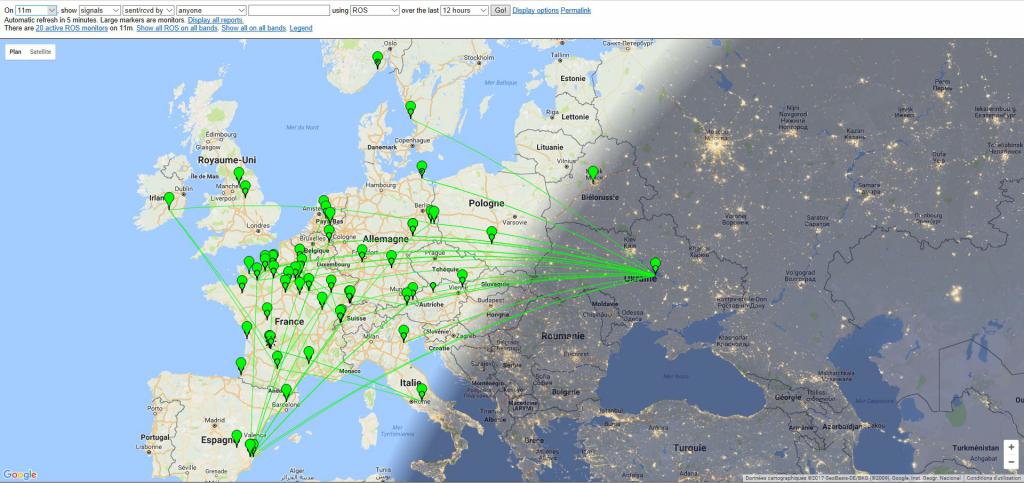Click the 'Display all reports' link
The height and width of the screenshot is (483, 1024).
(x=216, y=20)
